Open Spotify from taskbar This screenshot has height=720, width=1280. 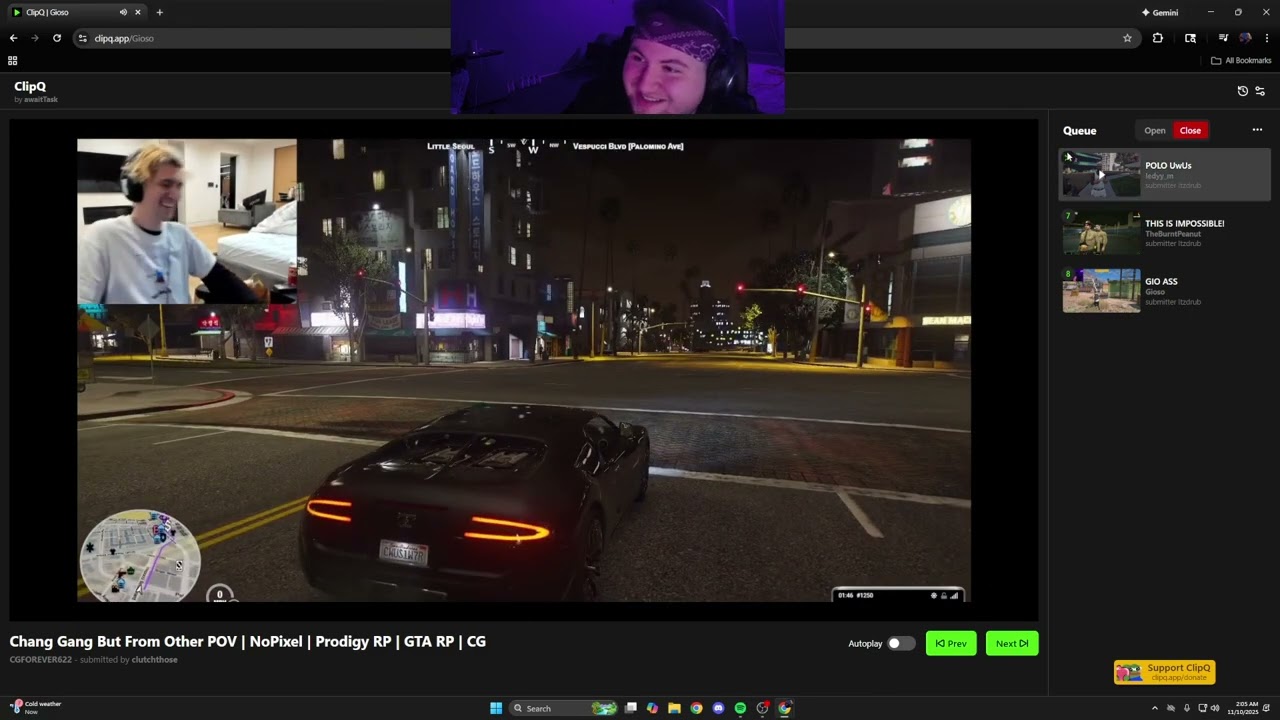740,708
